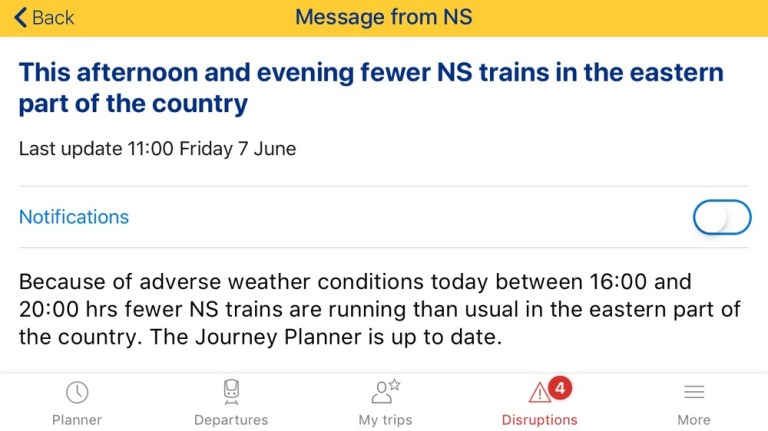
Task: Click the Last update timestamp line
Action: coord(157,149)
